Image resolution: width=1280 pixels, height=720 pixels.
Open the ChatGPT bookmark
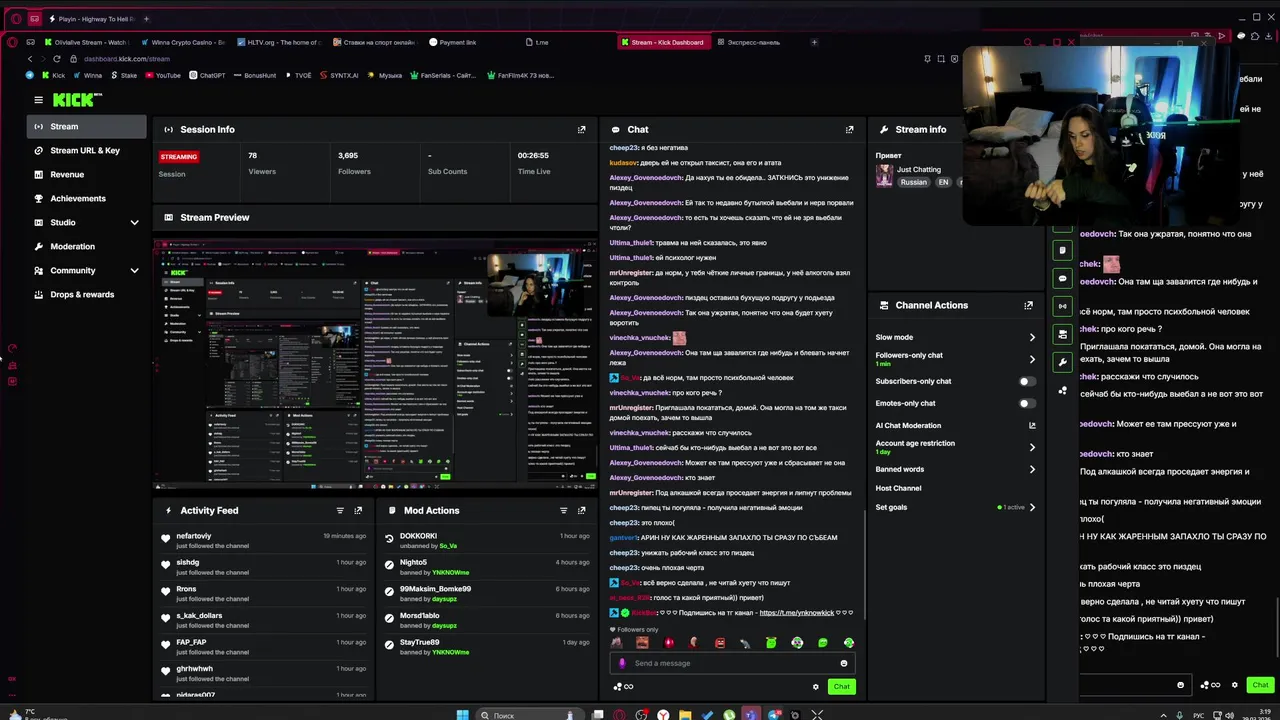[x=207, y=75]
